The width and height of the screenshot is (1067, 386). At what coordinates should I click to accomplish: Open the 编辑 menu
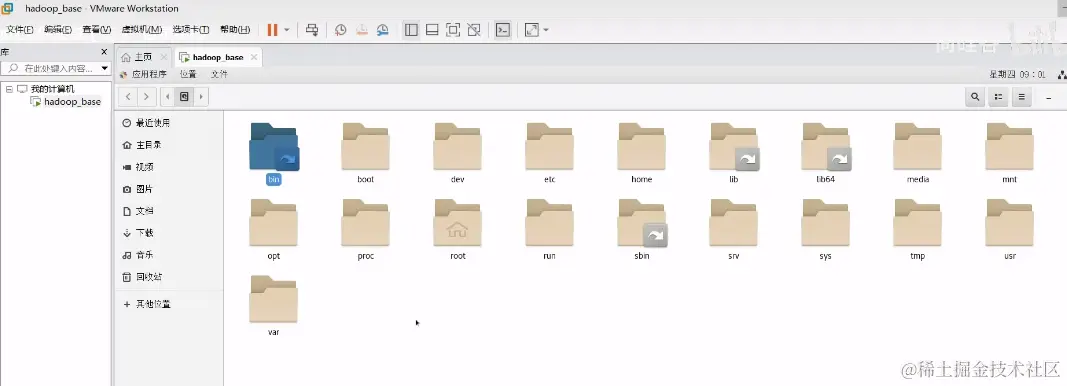click(x=58, y=29)
